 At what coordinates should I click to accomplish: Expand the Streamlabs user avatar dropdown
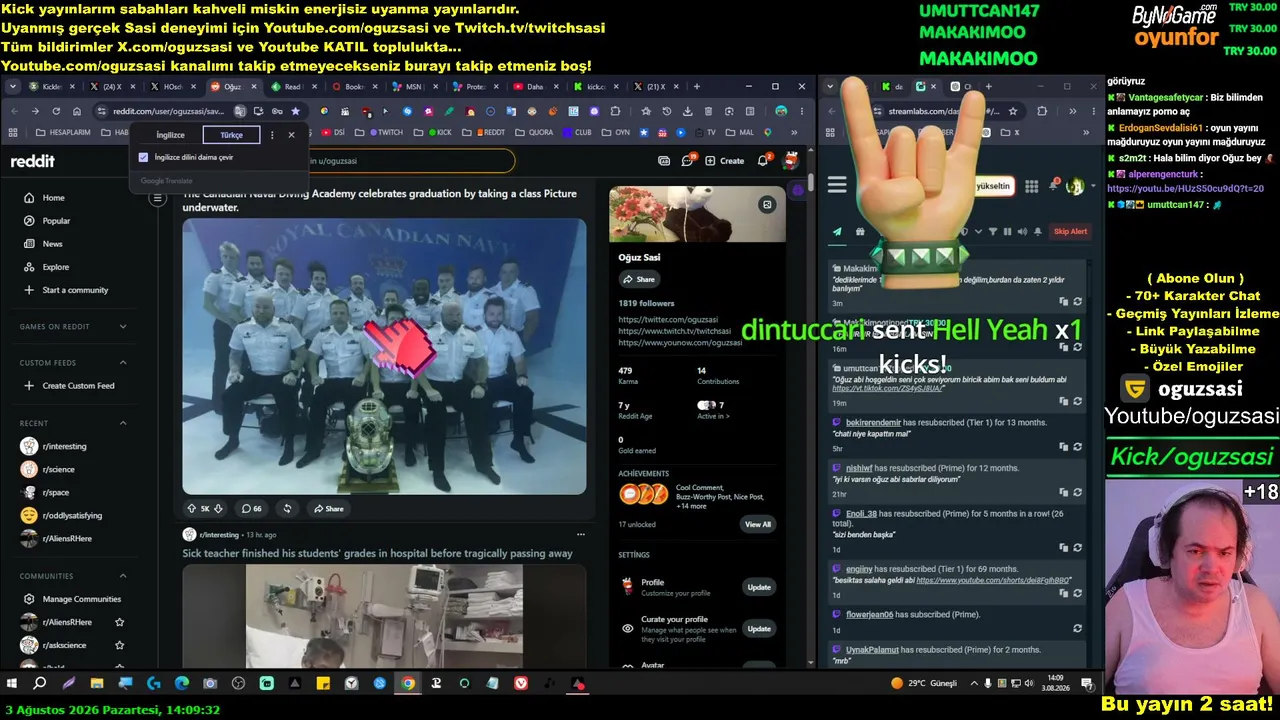1092,186
